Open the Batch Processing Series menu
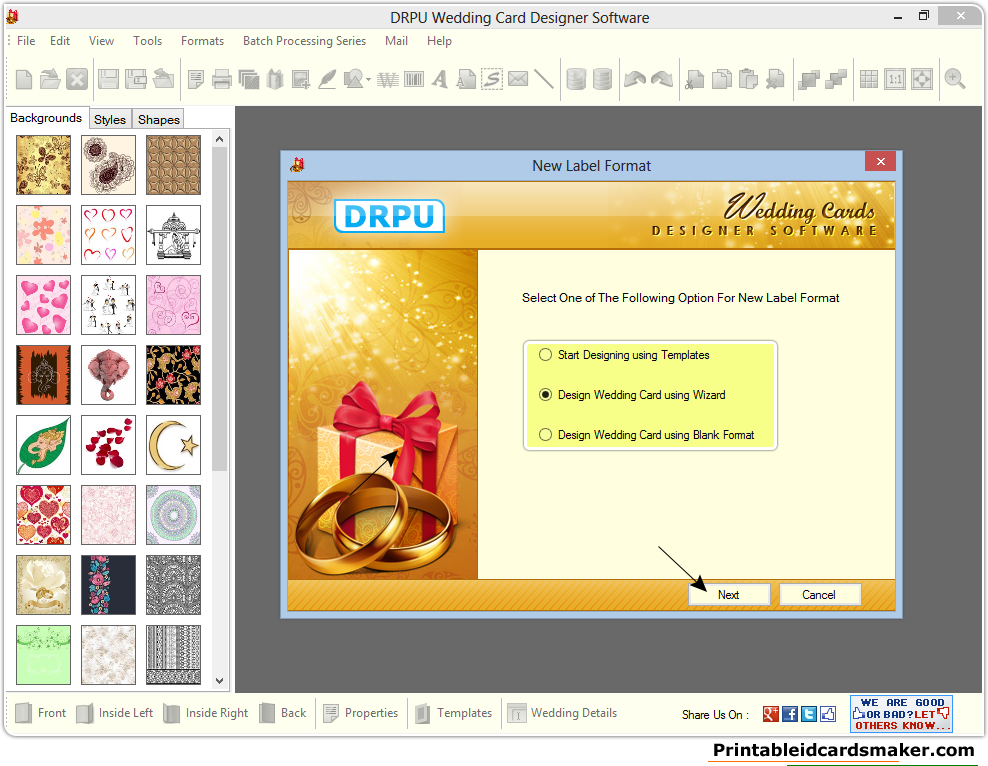 [304, 41]
